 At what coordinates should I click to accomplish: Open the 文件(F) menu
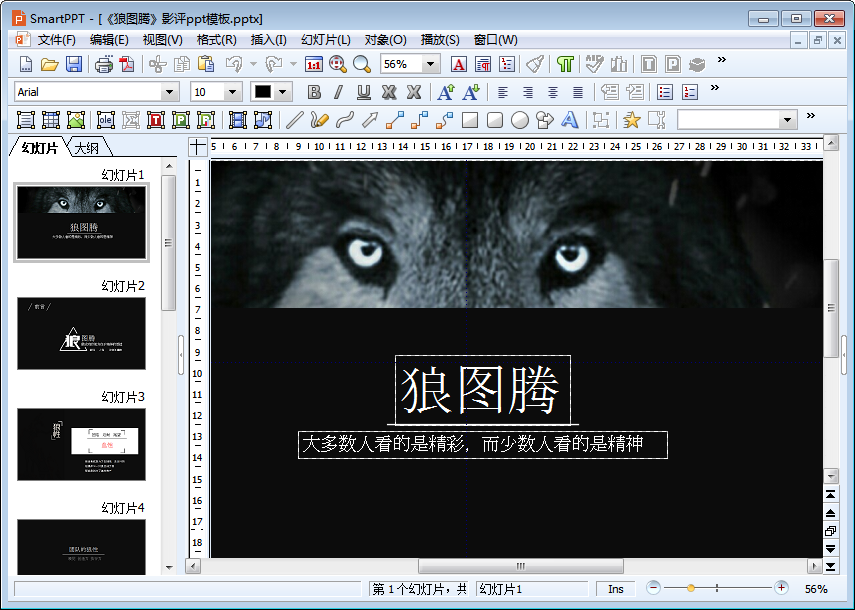pos(56,40)
